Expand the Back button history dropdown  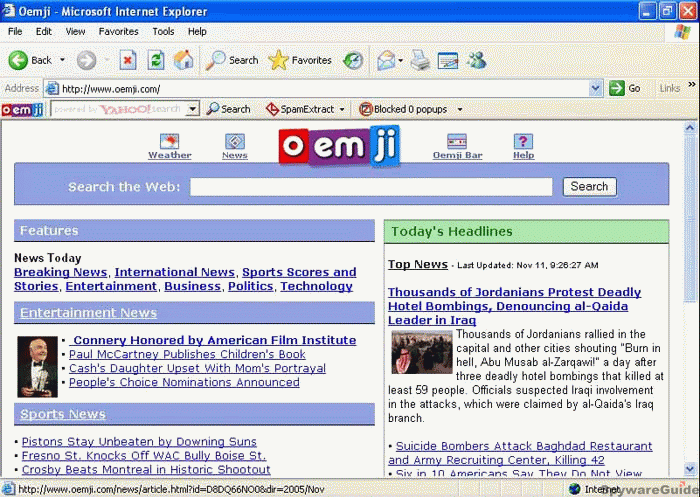[x=62, y=60]
